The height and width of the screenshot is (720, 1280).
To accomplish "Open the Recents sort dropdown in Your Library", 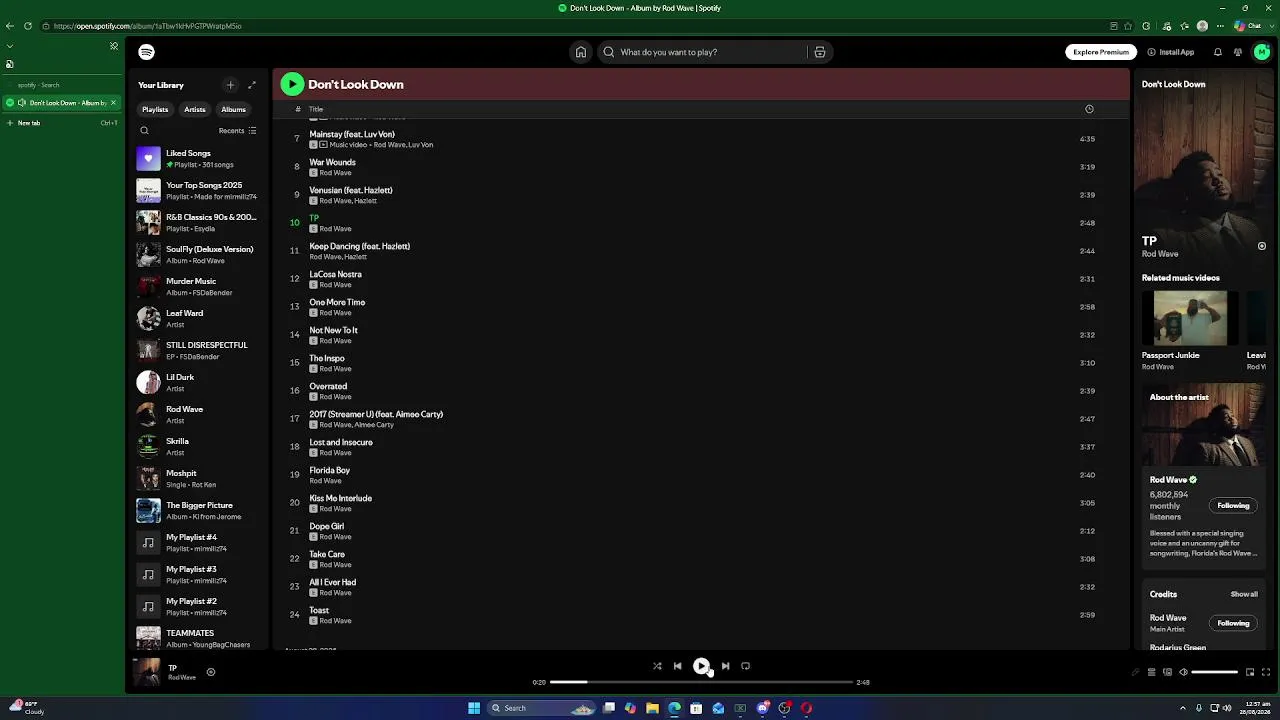I will (x=238, y=131).
